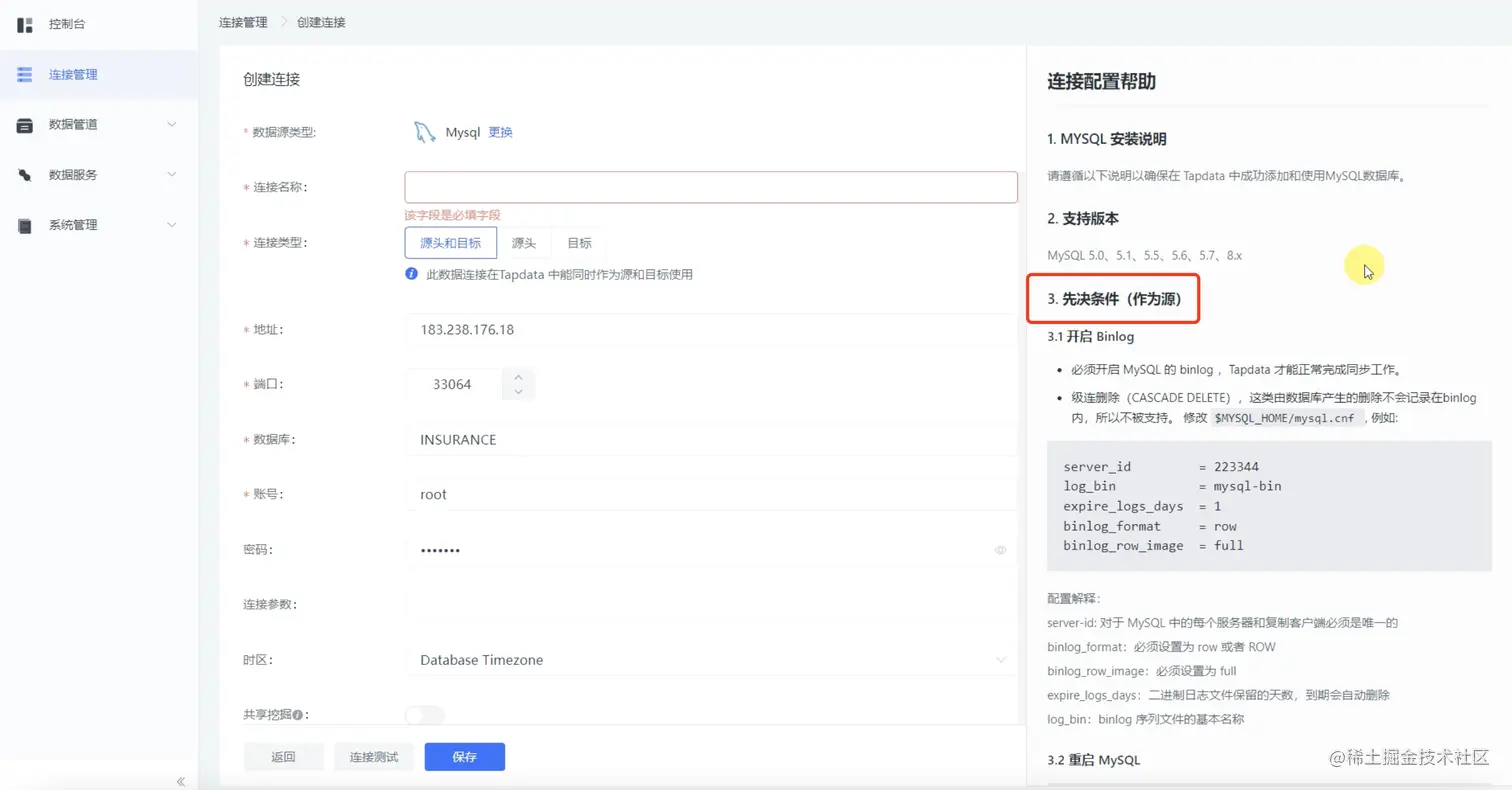
Task: Click the binlog_row_image = full code line
Action: tap(1153, 546)
